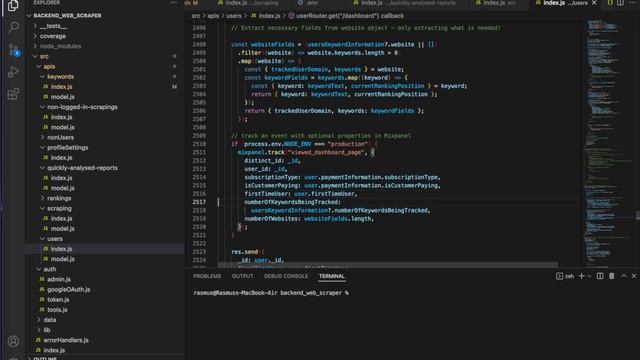
Task: Switch to the .env editor tab
Action: [x=310, y=3]
